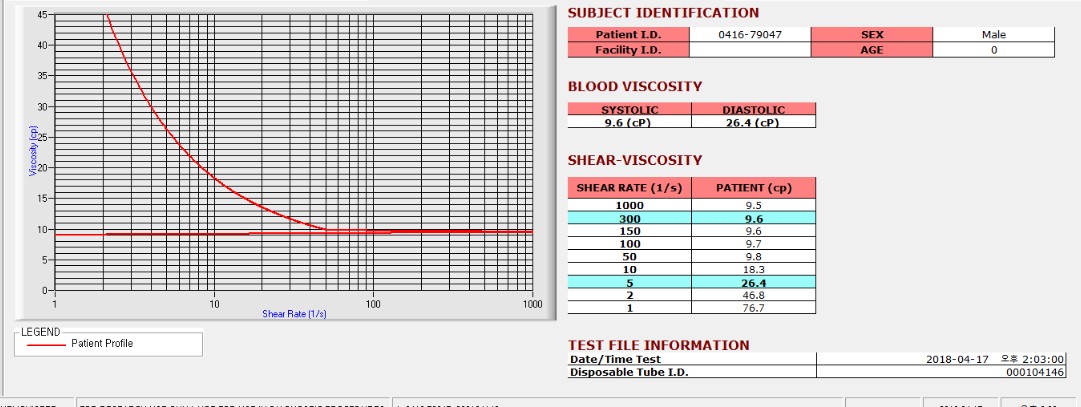Select the diastolic value 26.4 (cP)

tap(754, 122)
